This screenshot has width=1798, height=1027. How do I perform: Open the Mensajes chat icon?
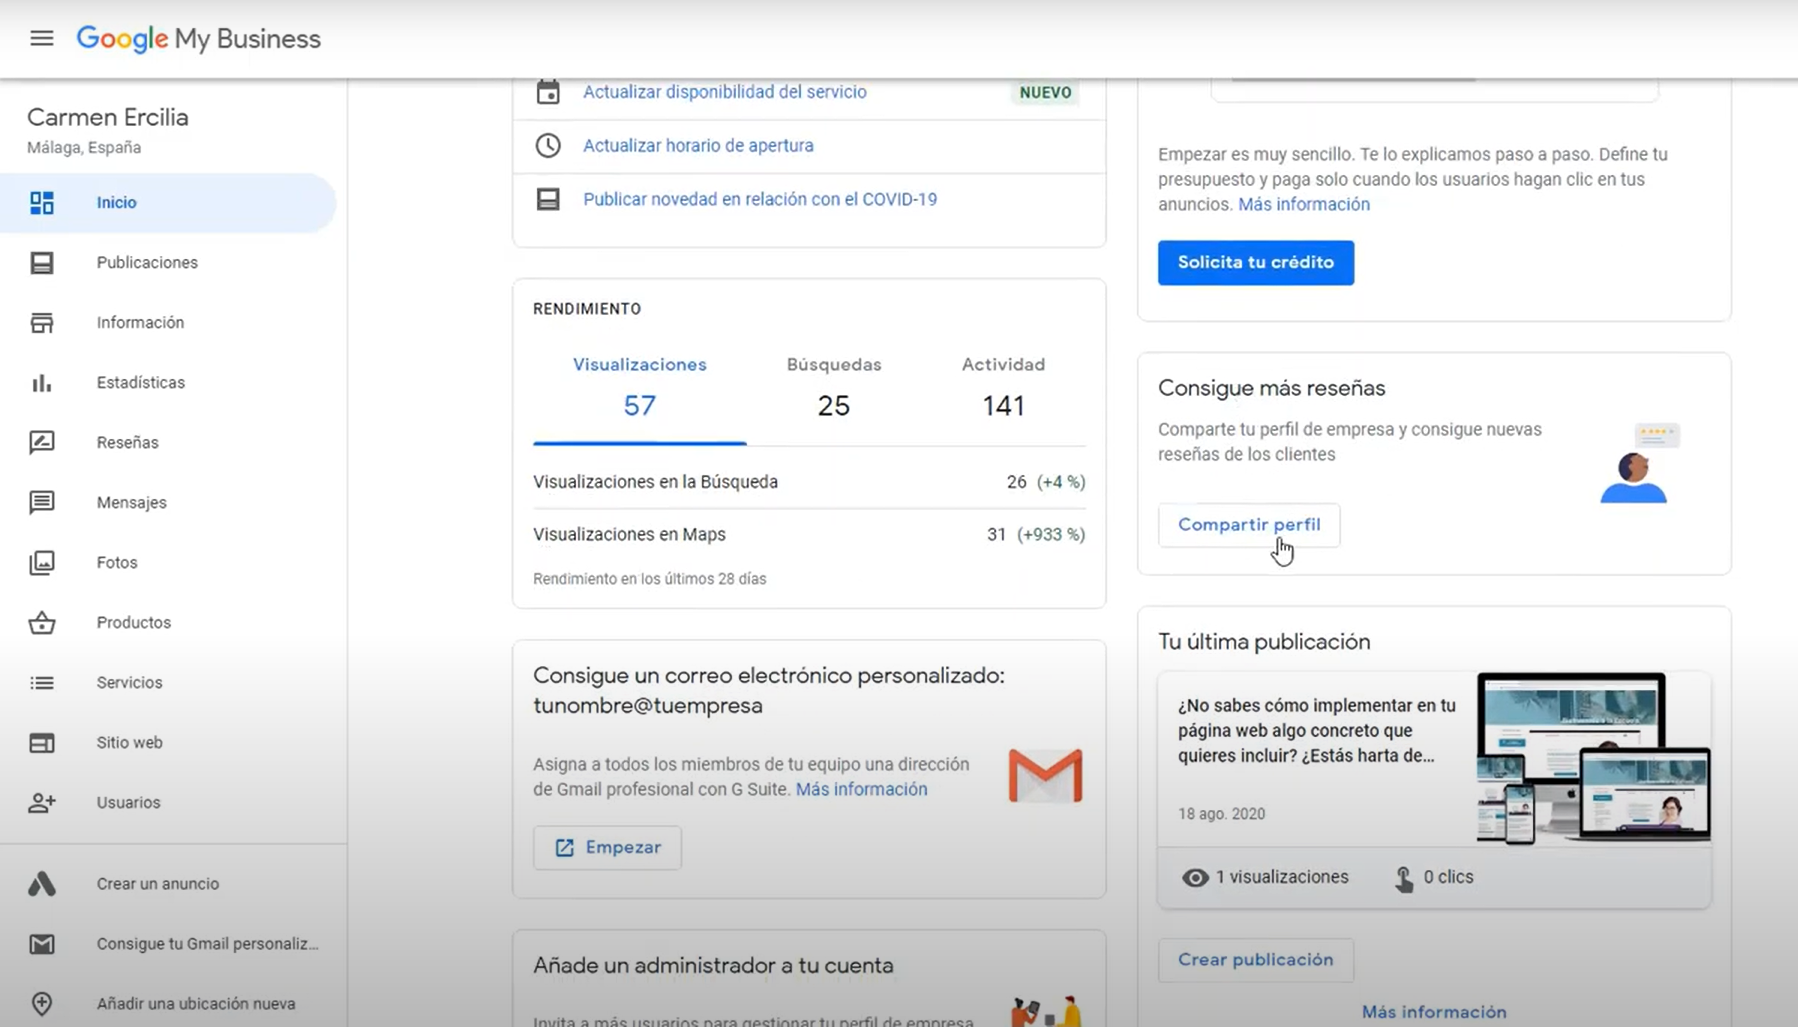click(x=42, y=503)
